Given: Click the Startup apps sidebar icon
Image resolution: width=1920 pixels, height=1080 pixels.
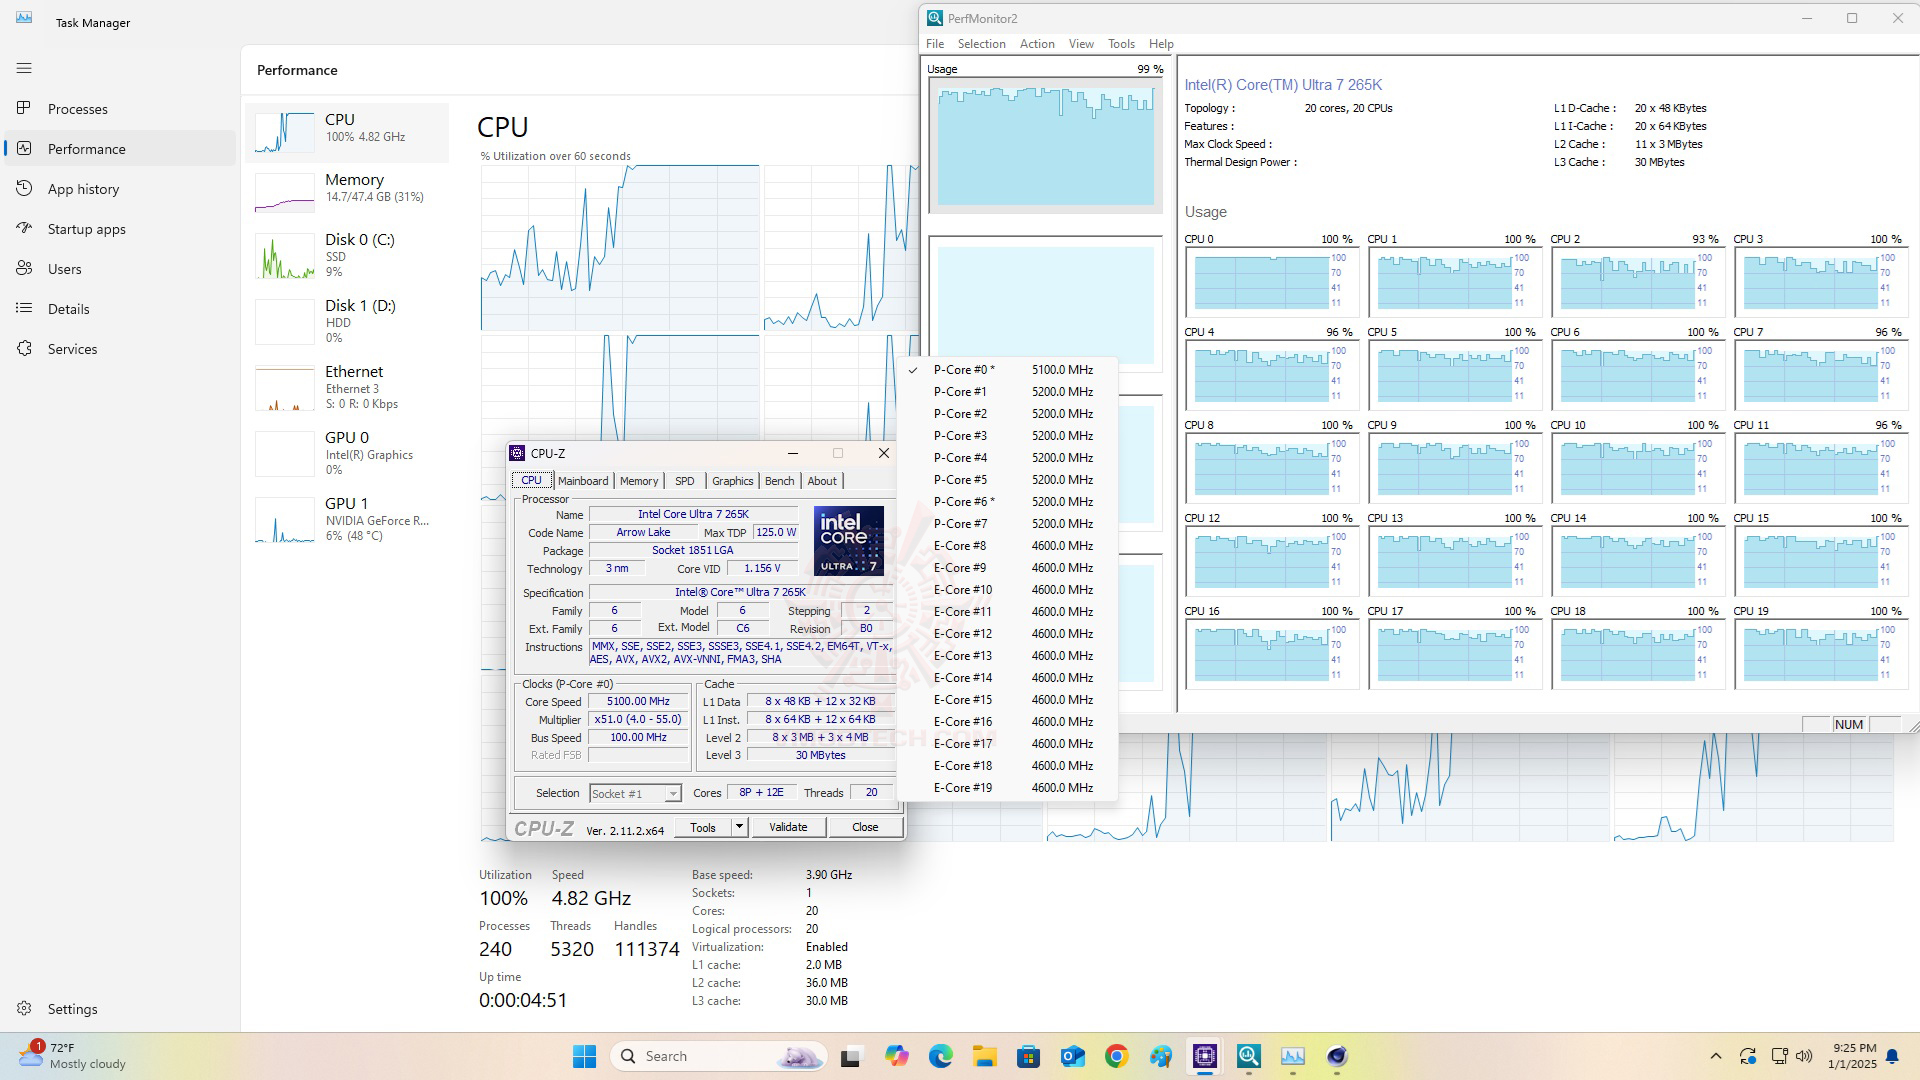Looking at the screenshot, I should point(25,228).
